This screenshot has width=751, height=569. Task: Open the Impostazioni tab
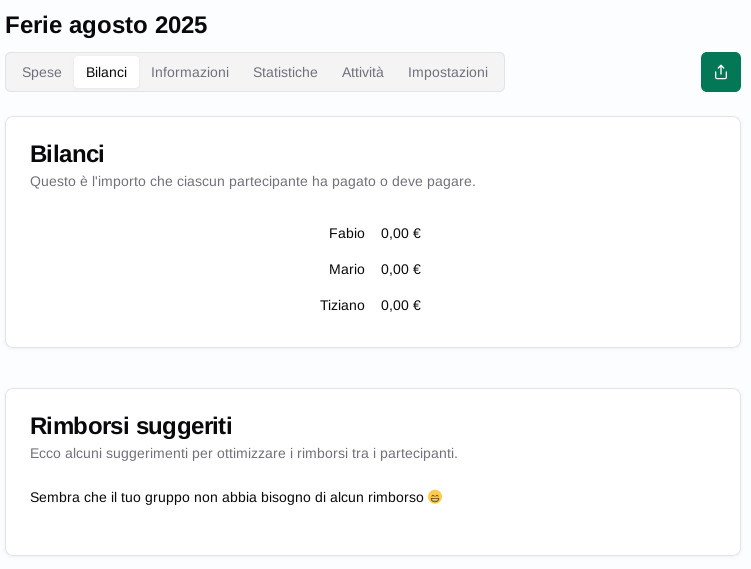[448, 72]
